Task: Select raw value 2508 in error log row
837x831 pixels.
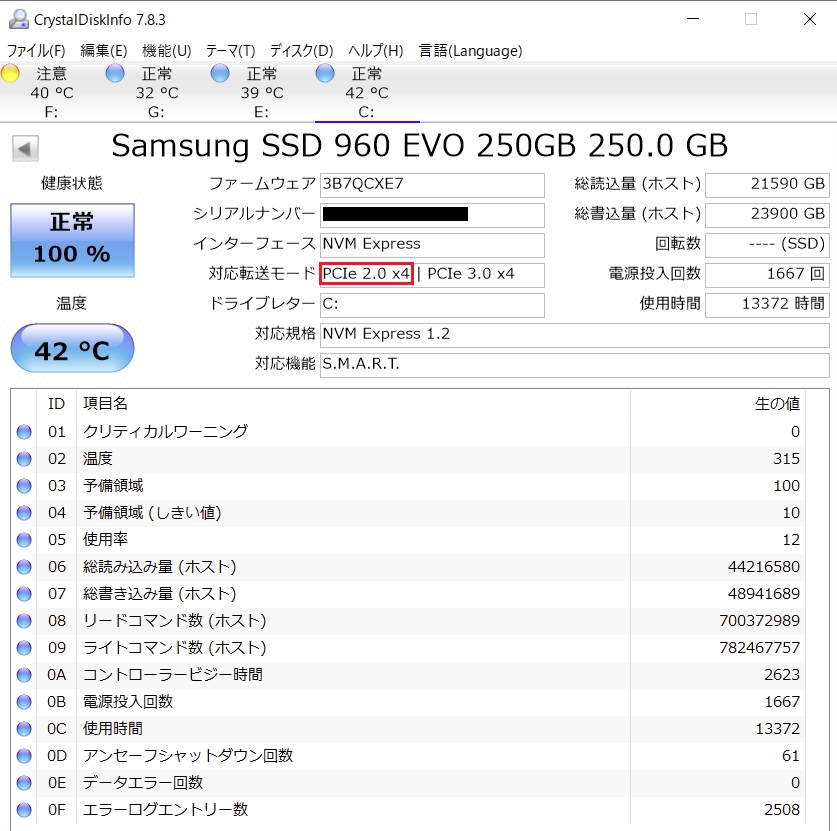Action: coord(781,810)
